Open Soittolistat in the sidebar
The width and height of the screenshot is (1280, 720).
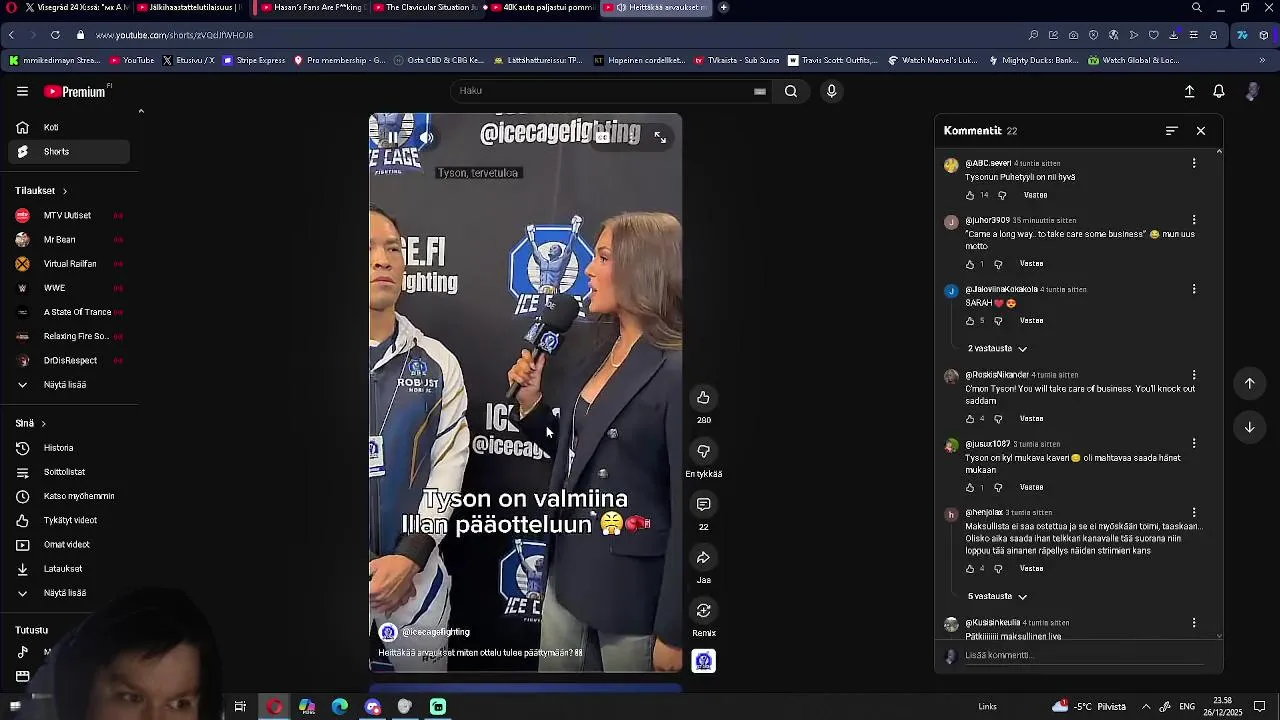[68, 472]
